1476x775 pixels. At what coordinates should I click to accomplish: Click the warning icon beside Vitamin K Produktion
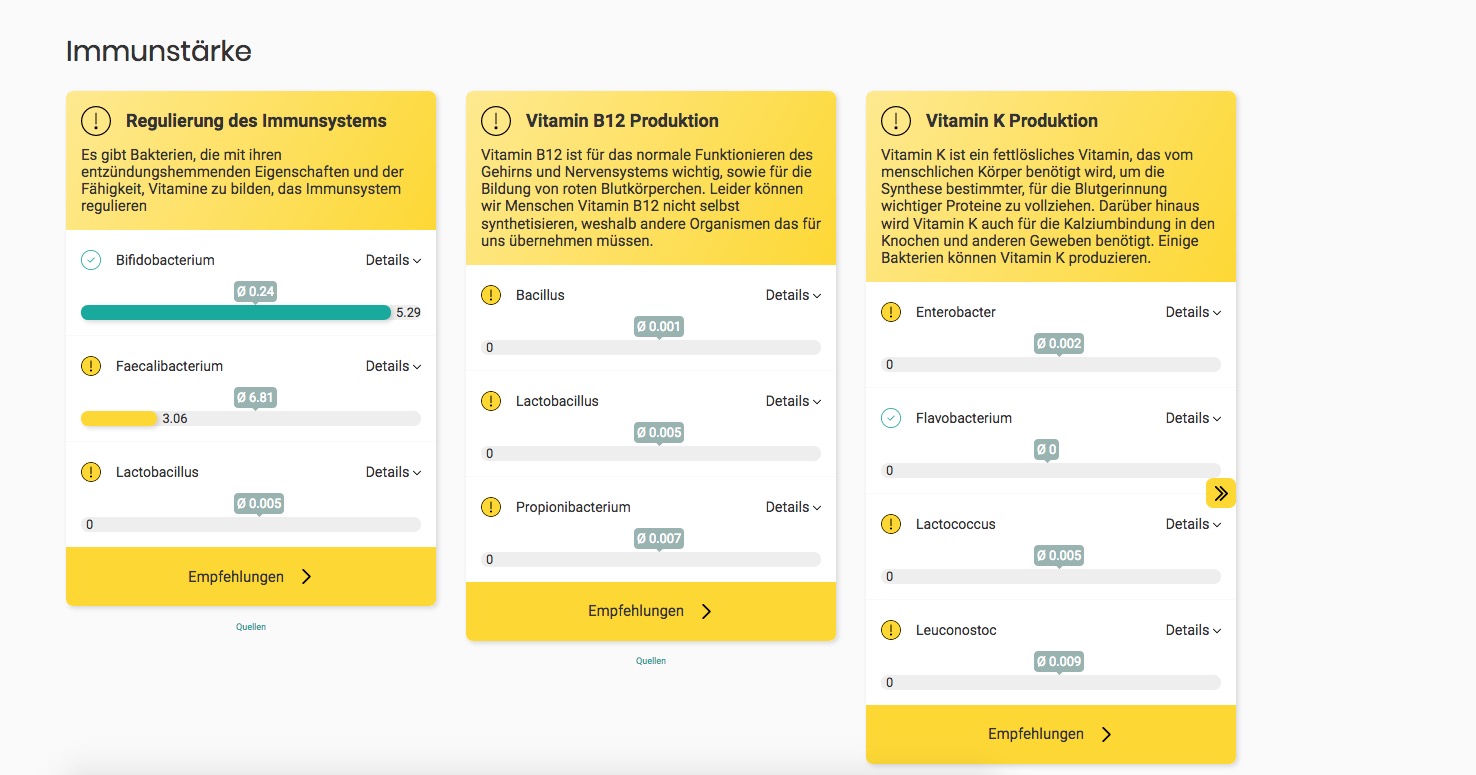coord(896,121)
